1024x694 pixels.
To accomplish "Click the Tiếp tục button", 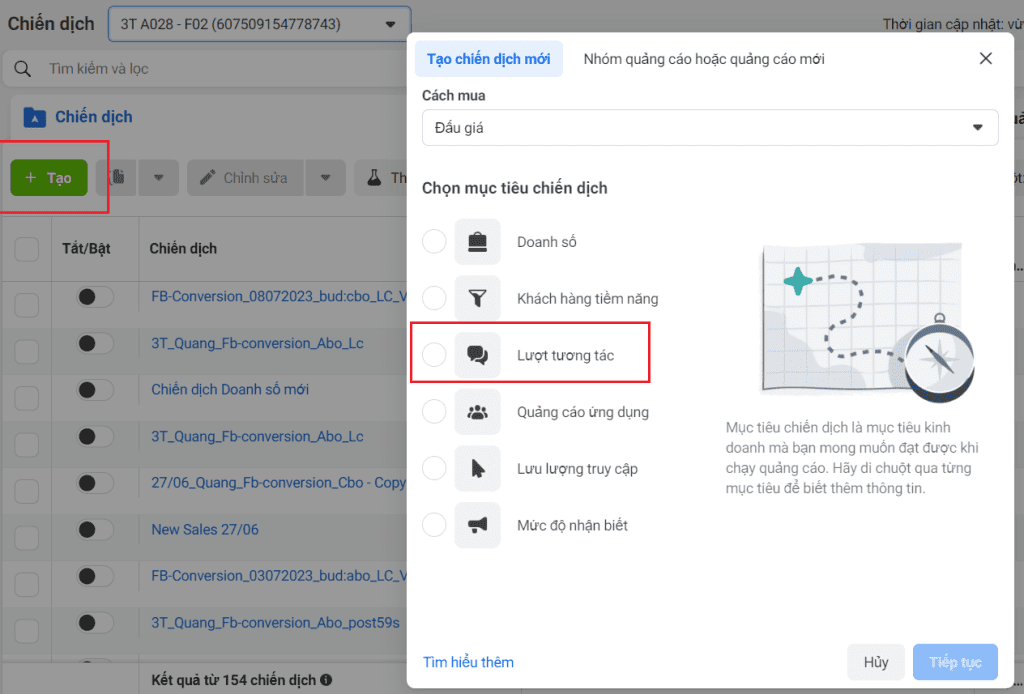I will pyautogui.click(x=955, y=662).
